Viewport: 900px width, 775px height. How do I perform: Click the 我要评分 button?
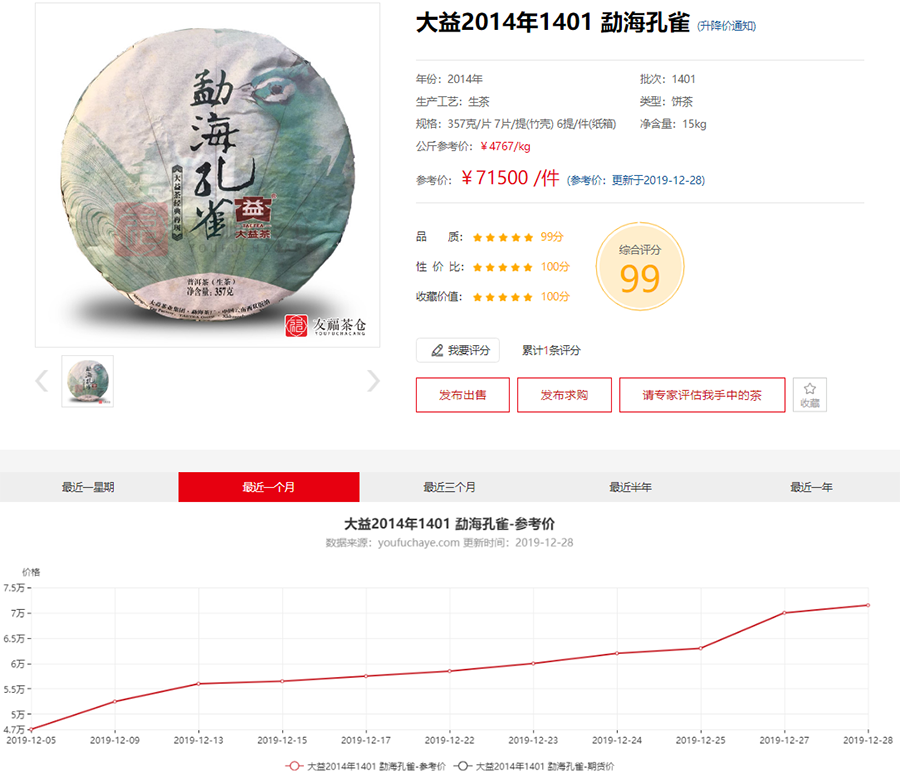(457, 350)
